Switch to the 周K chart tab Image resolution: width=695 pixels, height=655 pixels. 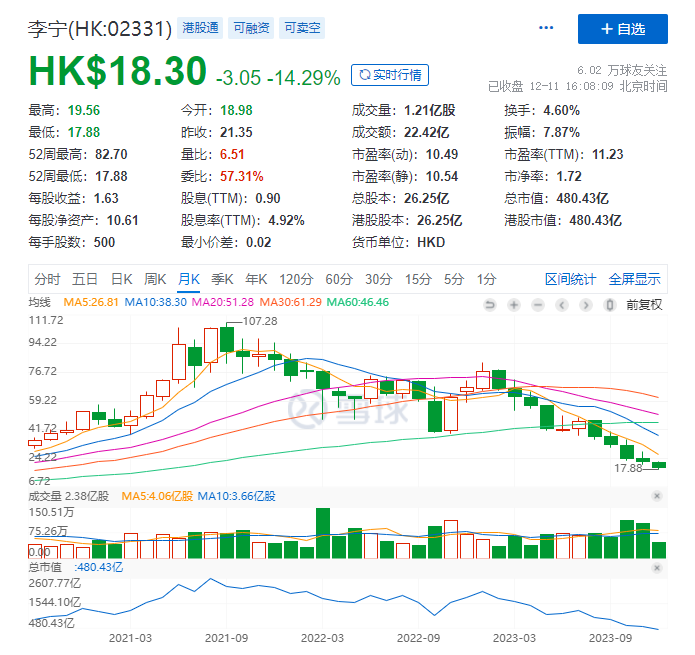click(155, 279)
